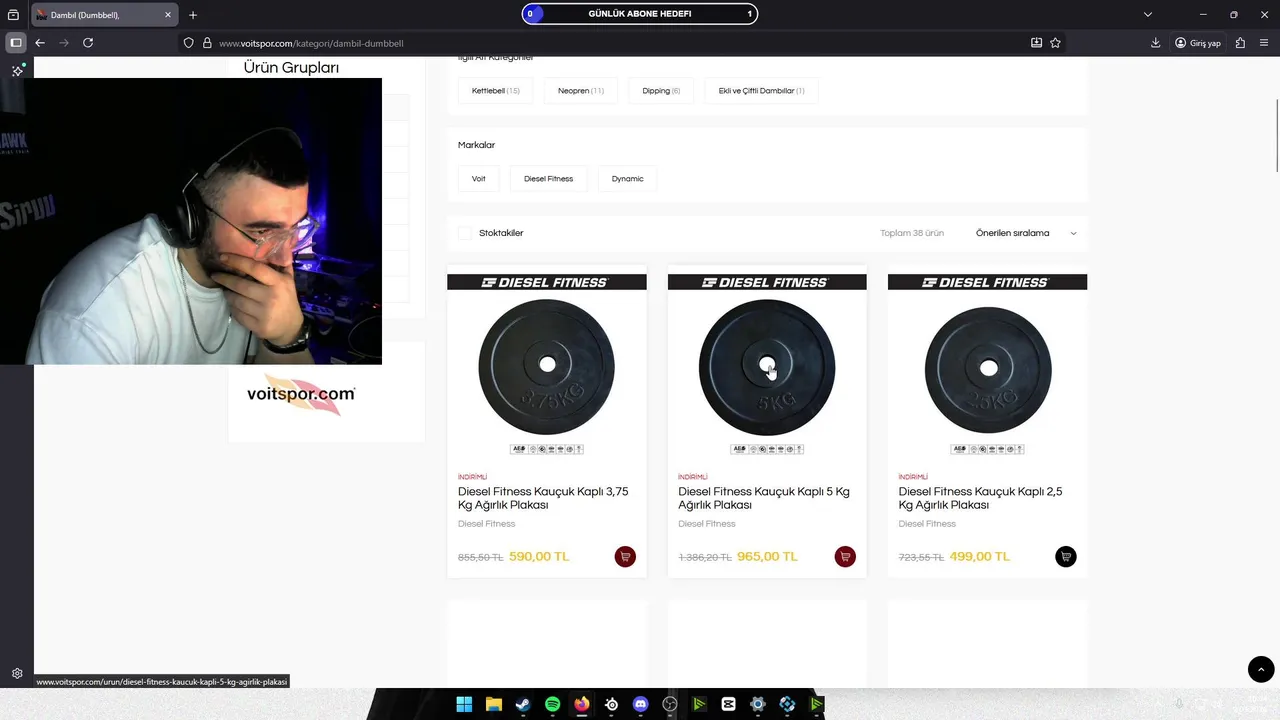
Task: Add the 499,00 TL plate to cart
Action: [1066, 557]
